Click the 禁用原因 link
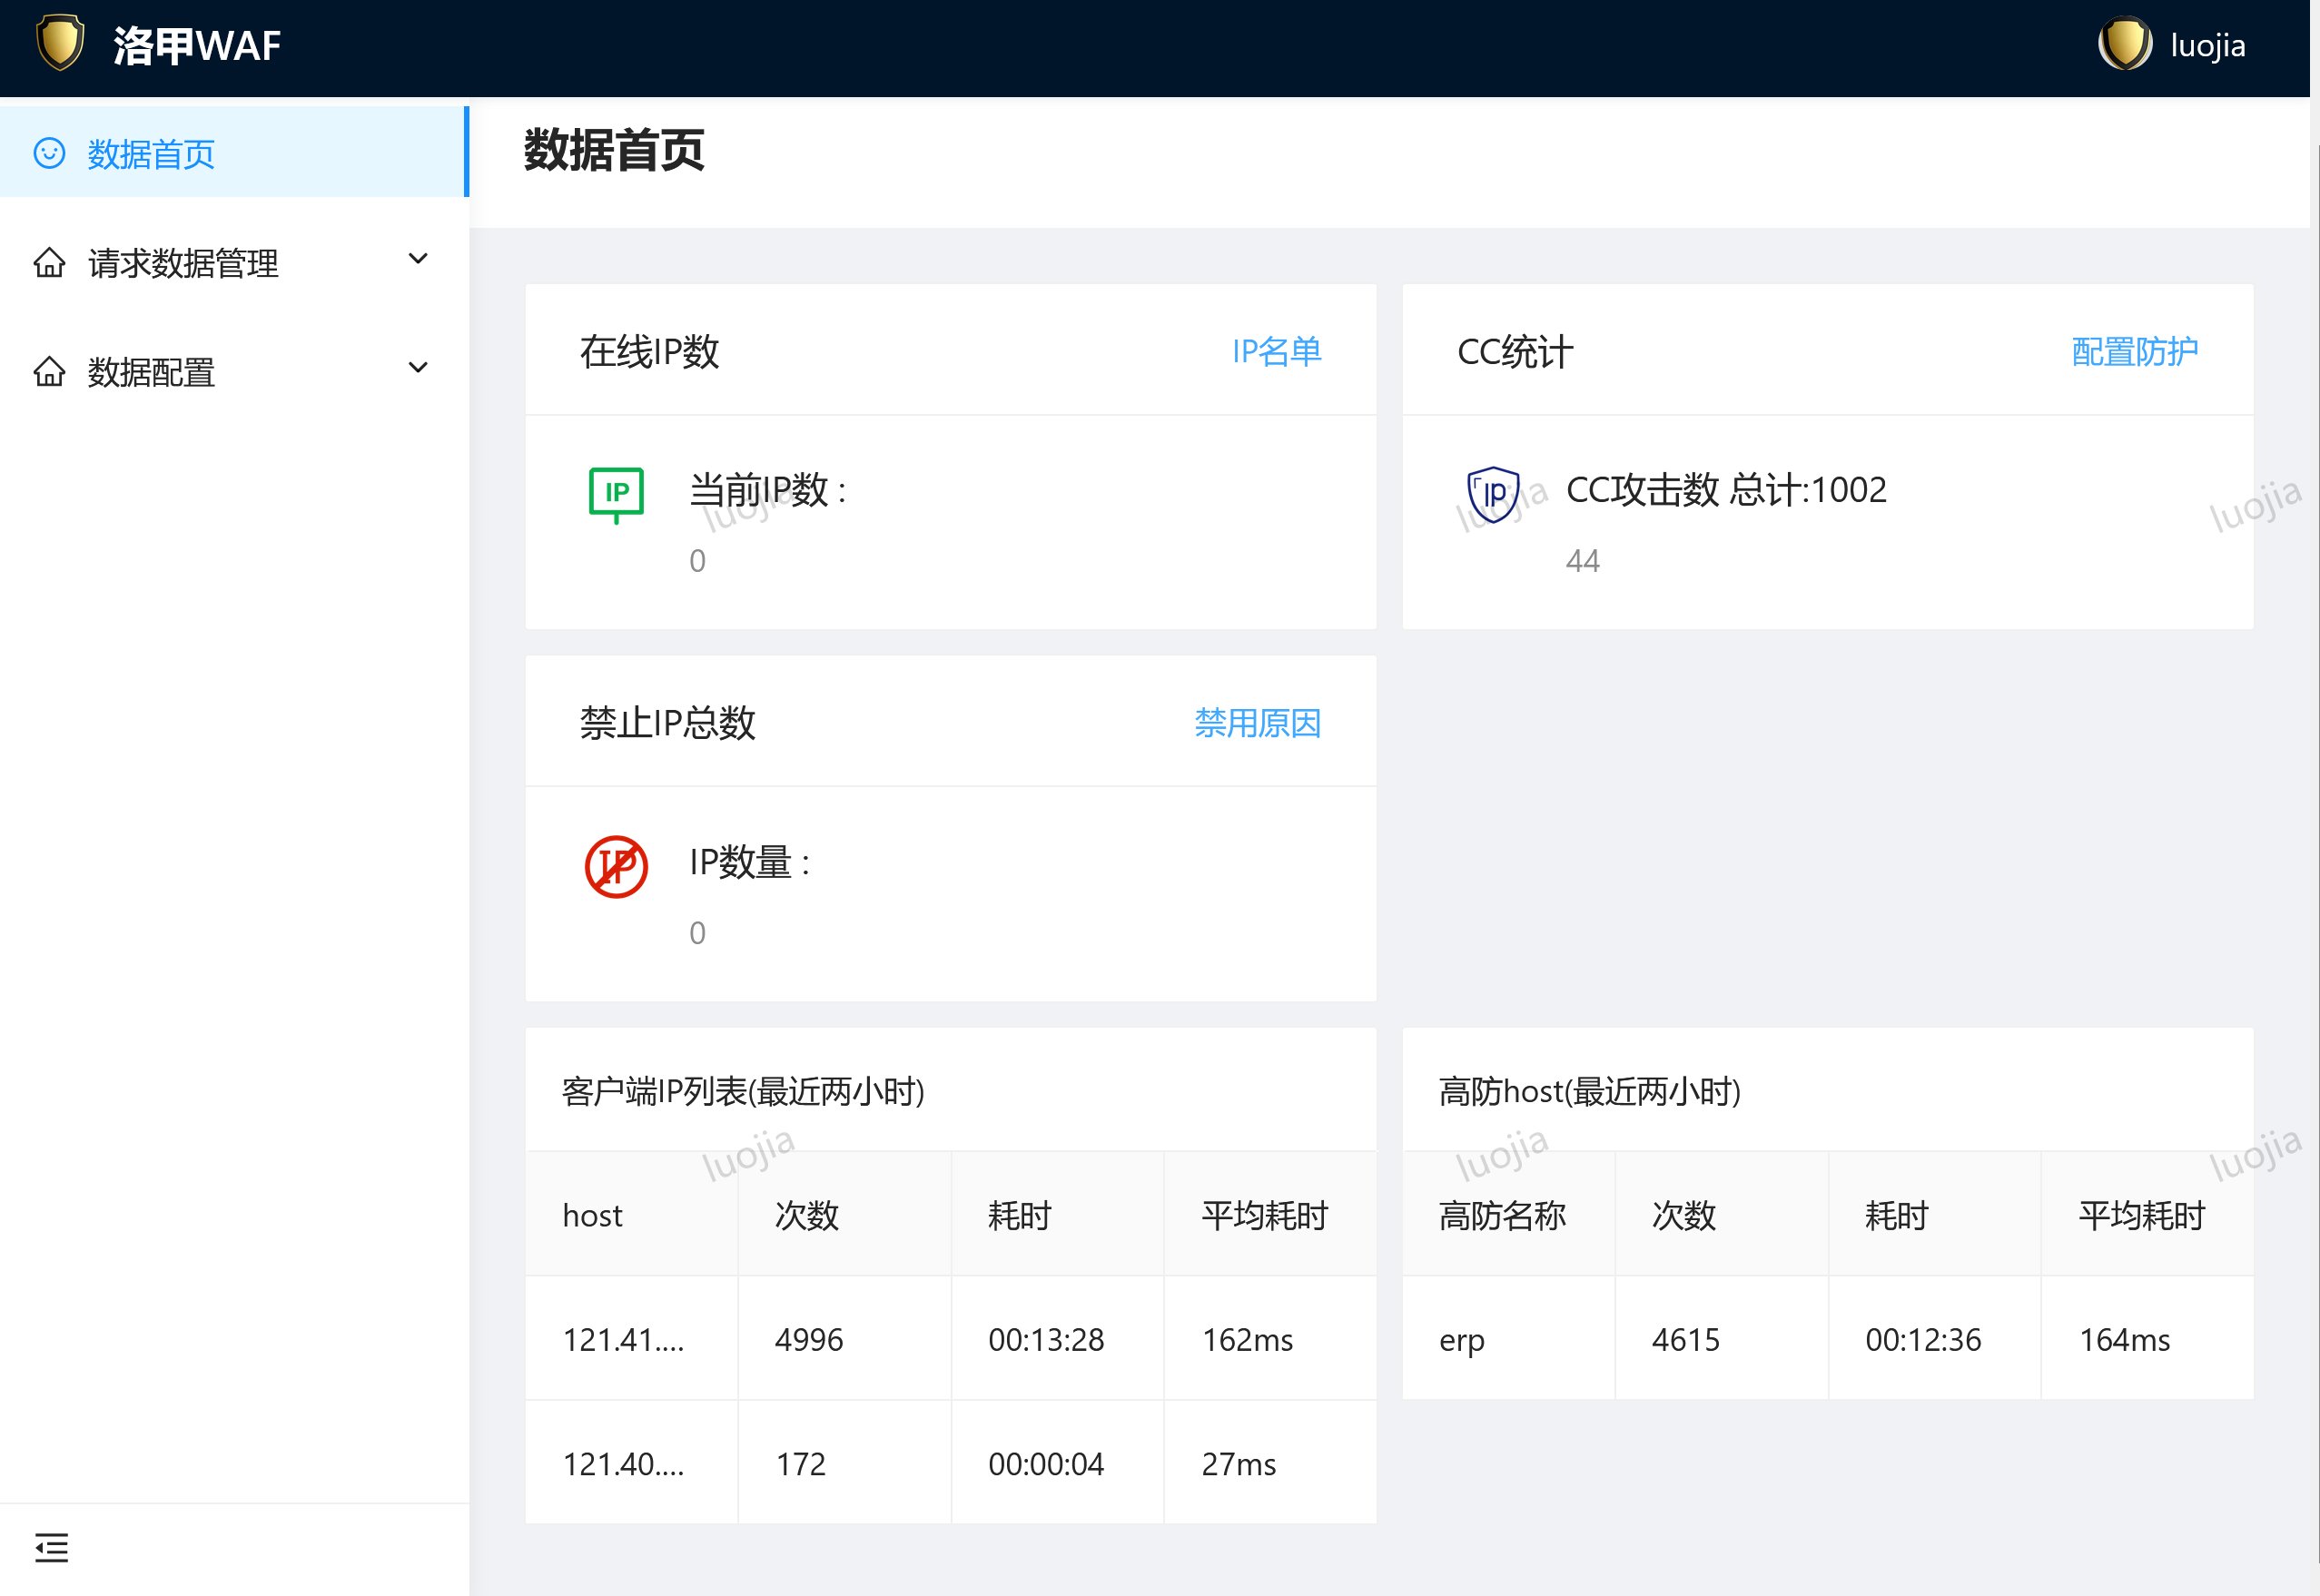 [1257, 723]
